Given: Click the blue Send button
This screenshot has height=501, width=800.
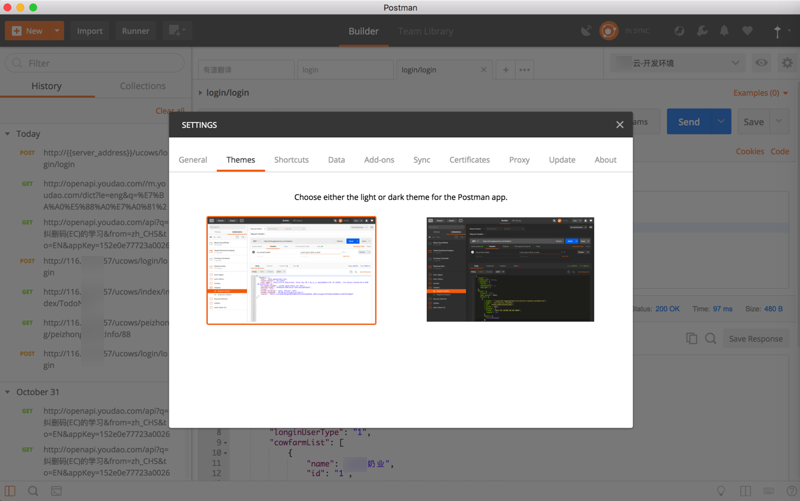Looking at the screenshot, I should point(689,121).
